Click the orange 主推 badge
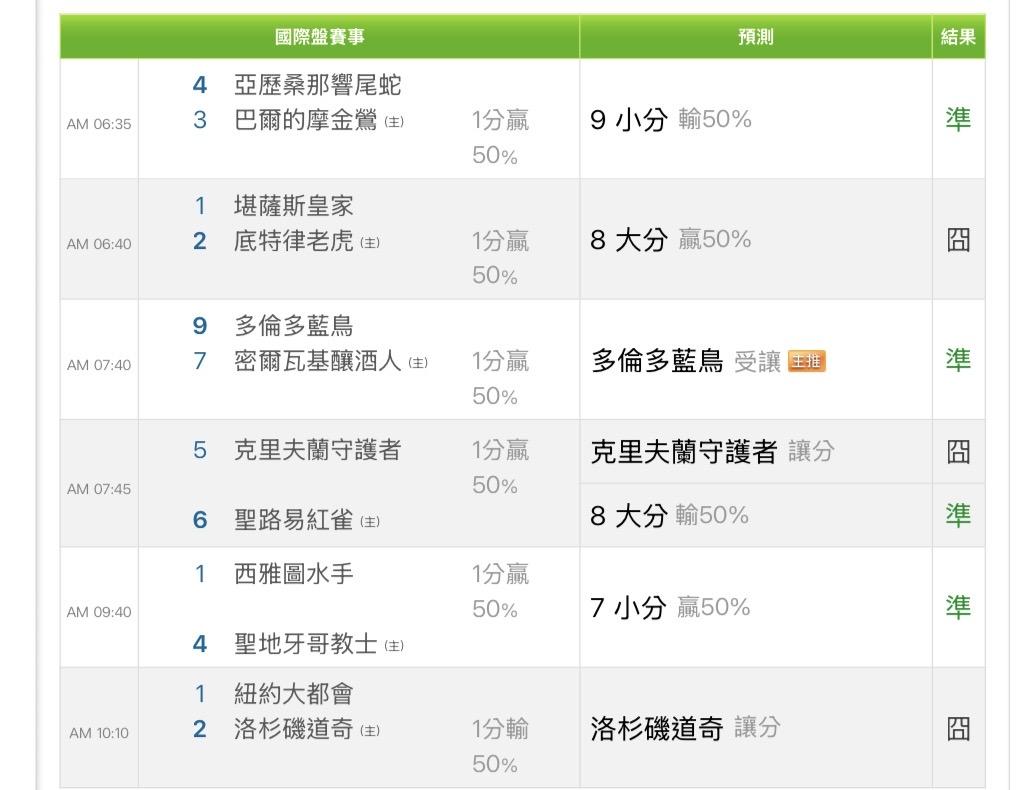Image resolution: width=1022 pixels, height=790 pixels. (806, 361)
